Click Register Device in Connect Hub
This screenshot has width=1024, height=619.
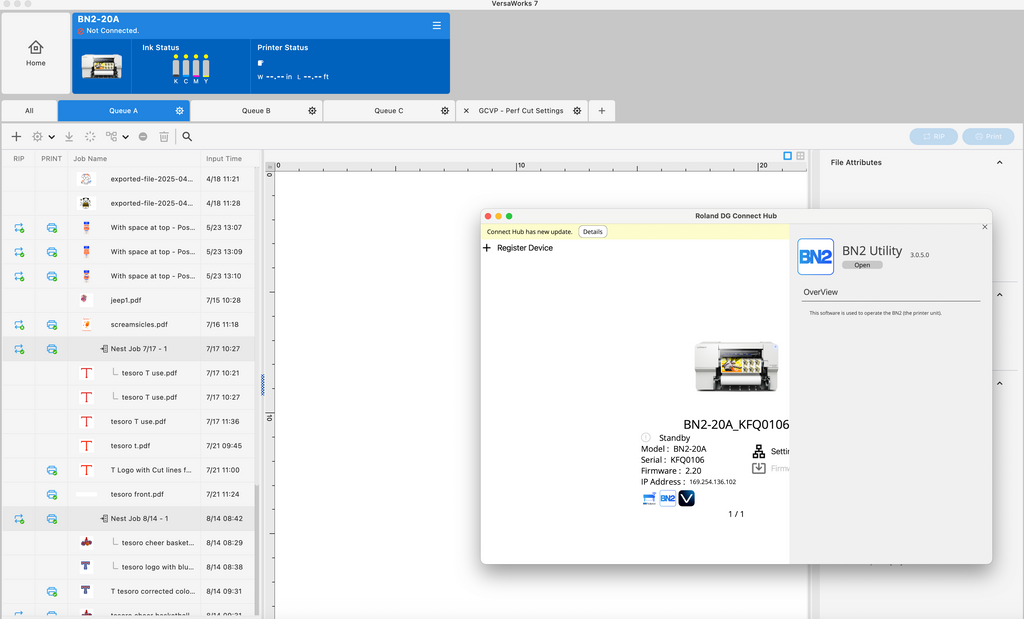click(x=518, y=248)
